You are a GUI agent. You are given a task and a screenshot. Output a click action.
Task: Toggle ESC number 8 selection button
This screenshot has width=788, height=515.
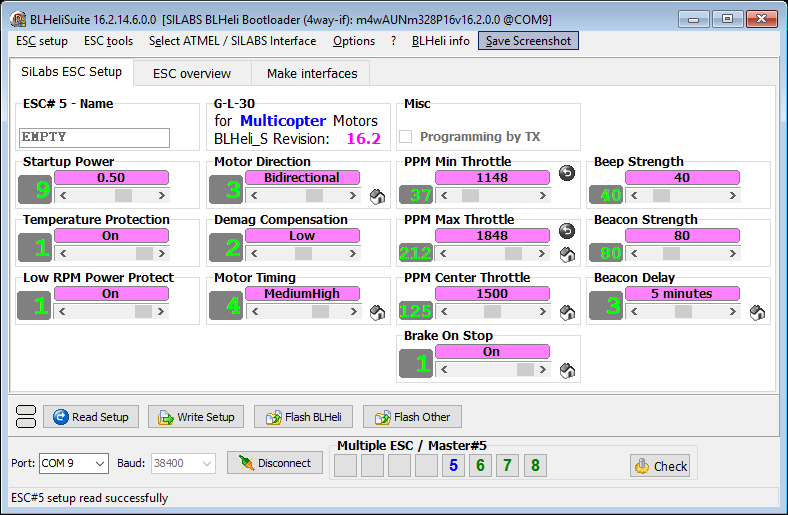[x=535, y=465]
